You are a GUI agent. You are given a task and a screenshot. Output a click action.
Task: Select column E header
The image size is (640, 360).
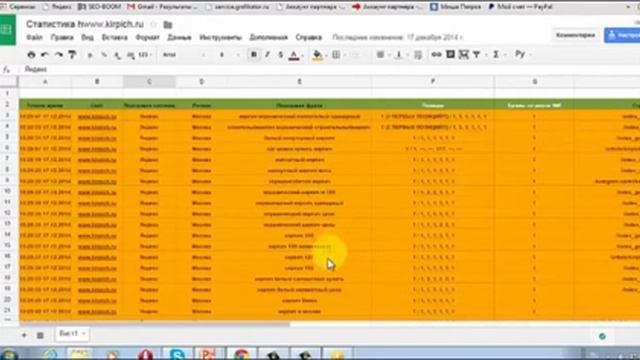299,82
